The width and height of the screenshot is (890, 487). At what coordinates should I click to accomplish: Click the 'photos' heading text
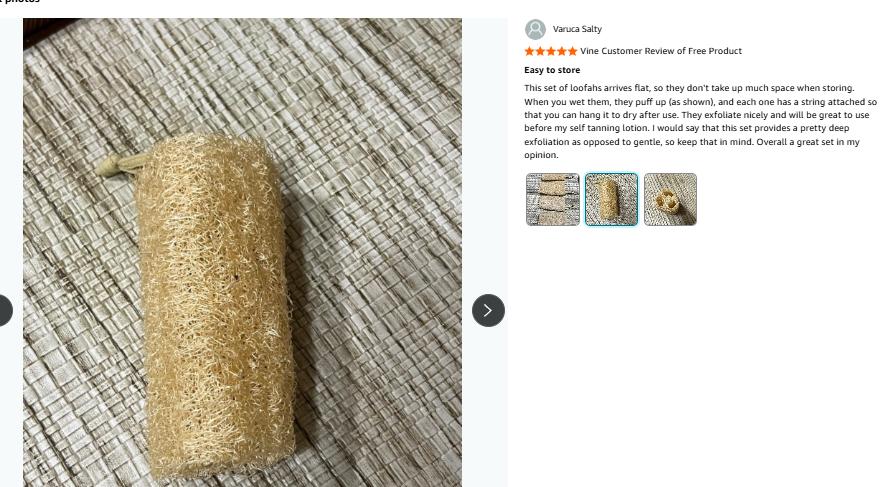(x=22, y=2)
